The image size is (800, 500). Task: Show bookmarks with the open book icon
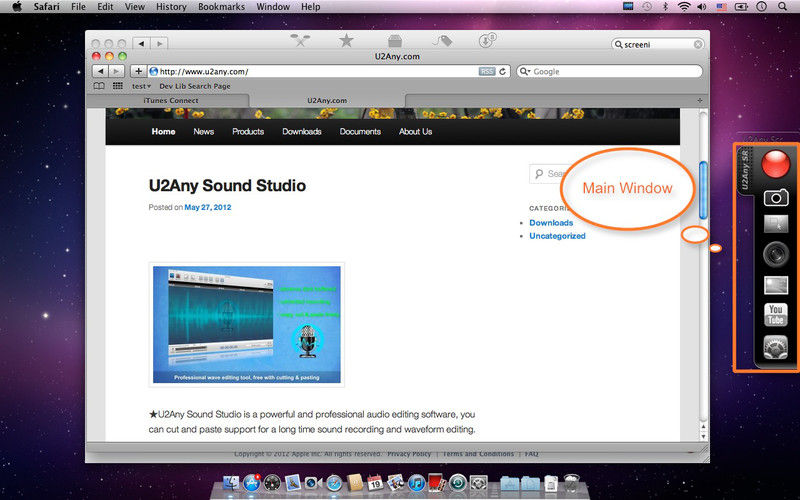point(99,86)
